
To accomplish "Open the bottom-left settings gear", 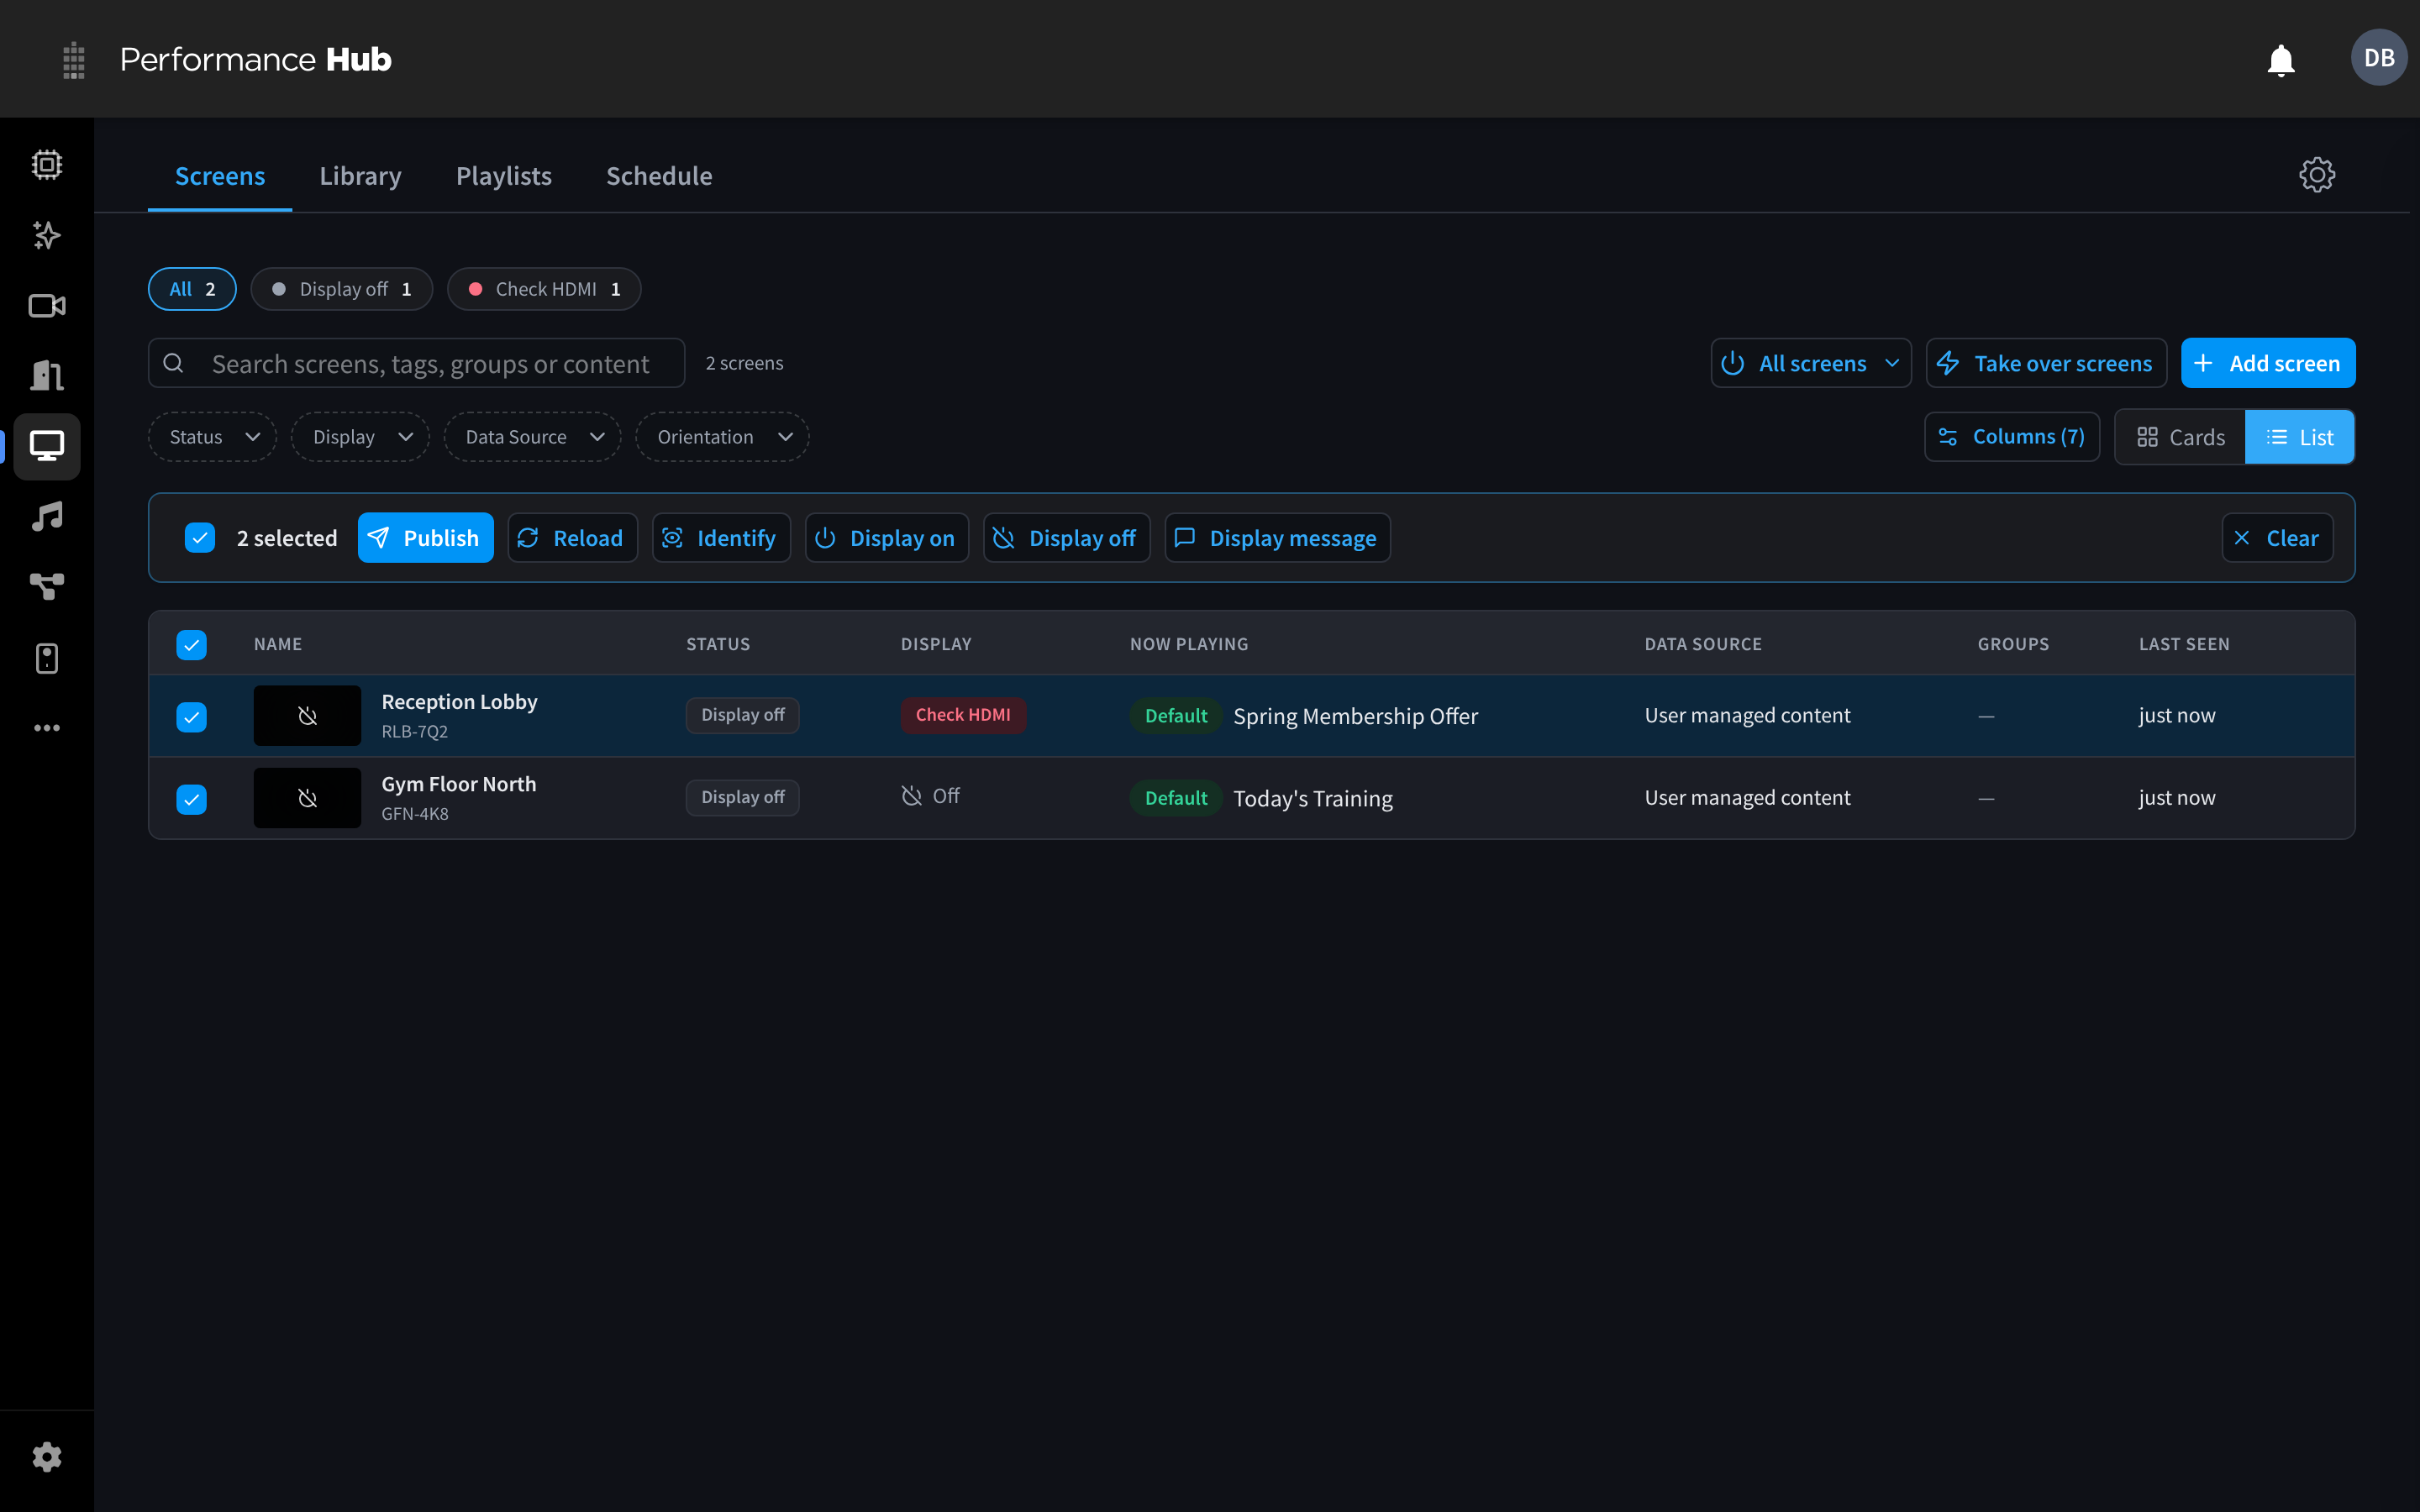I will pos(47,1457).
